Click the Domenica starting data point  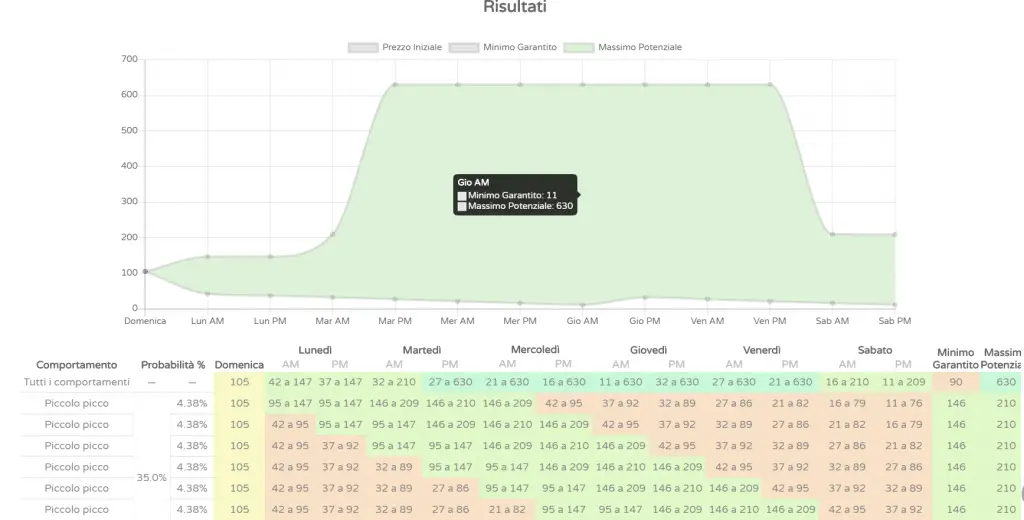(145, 271)
